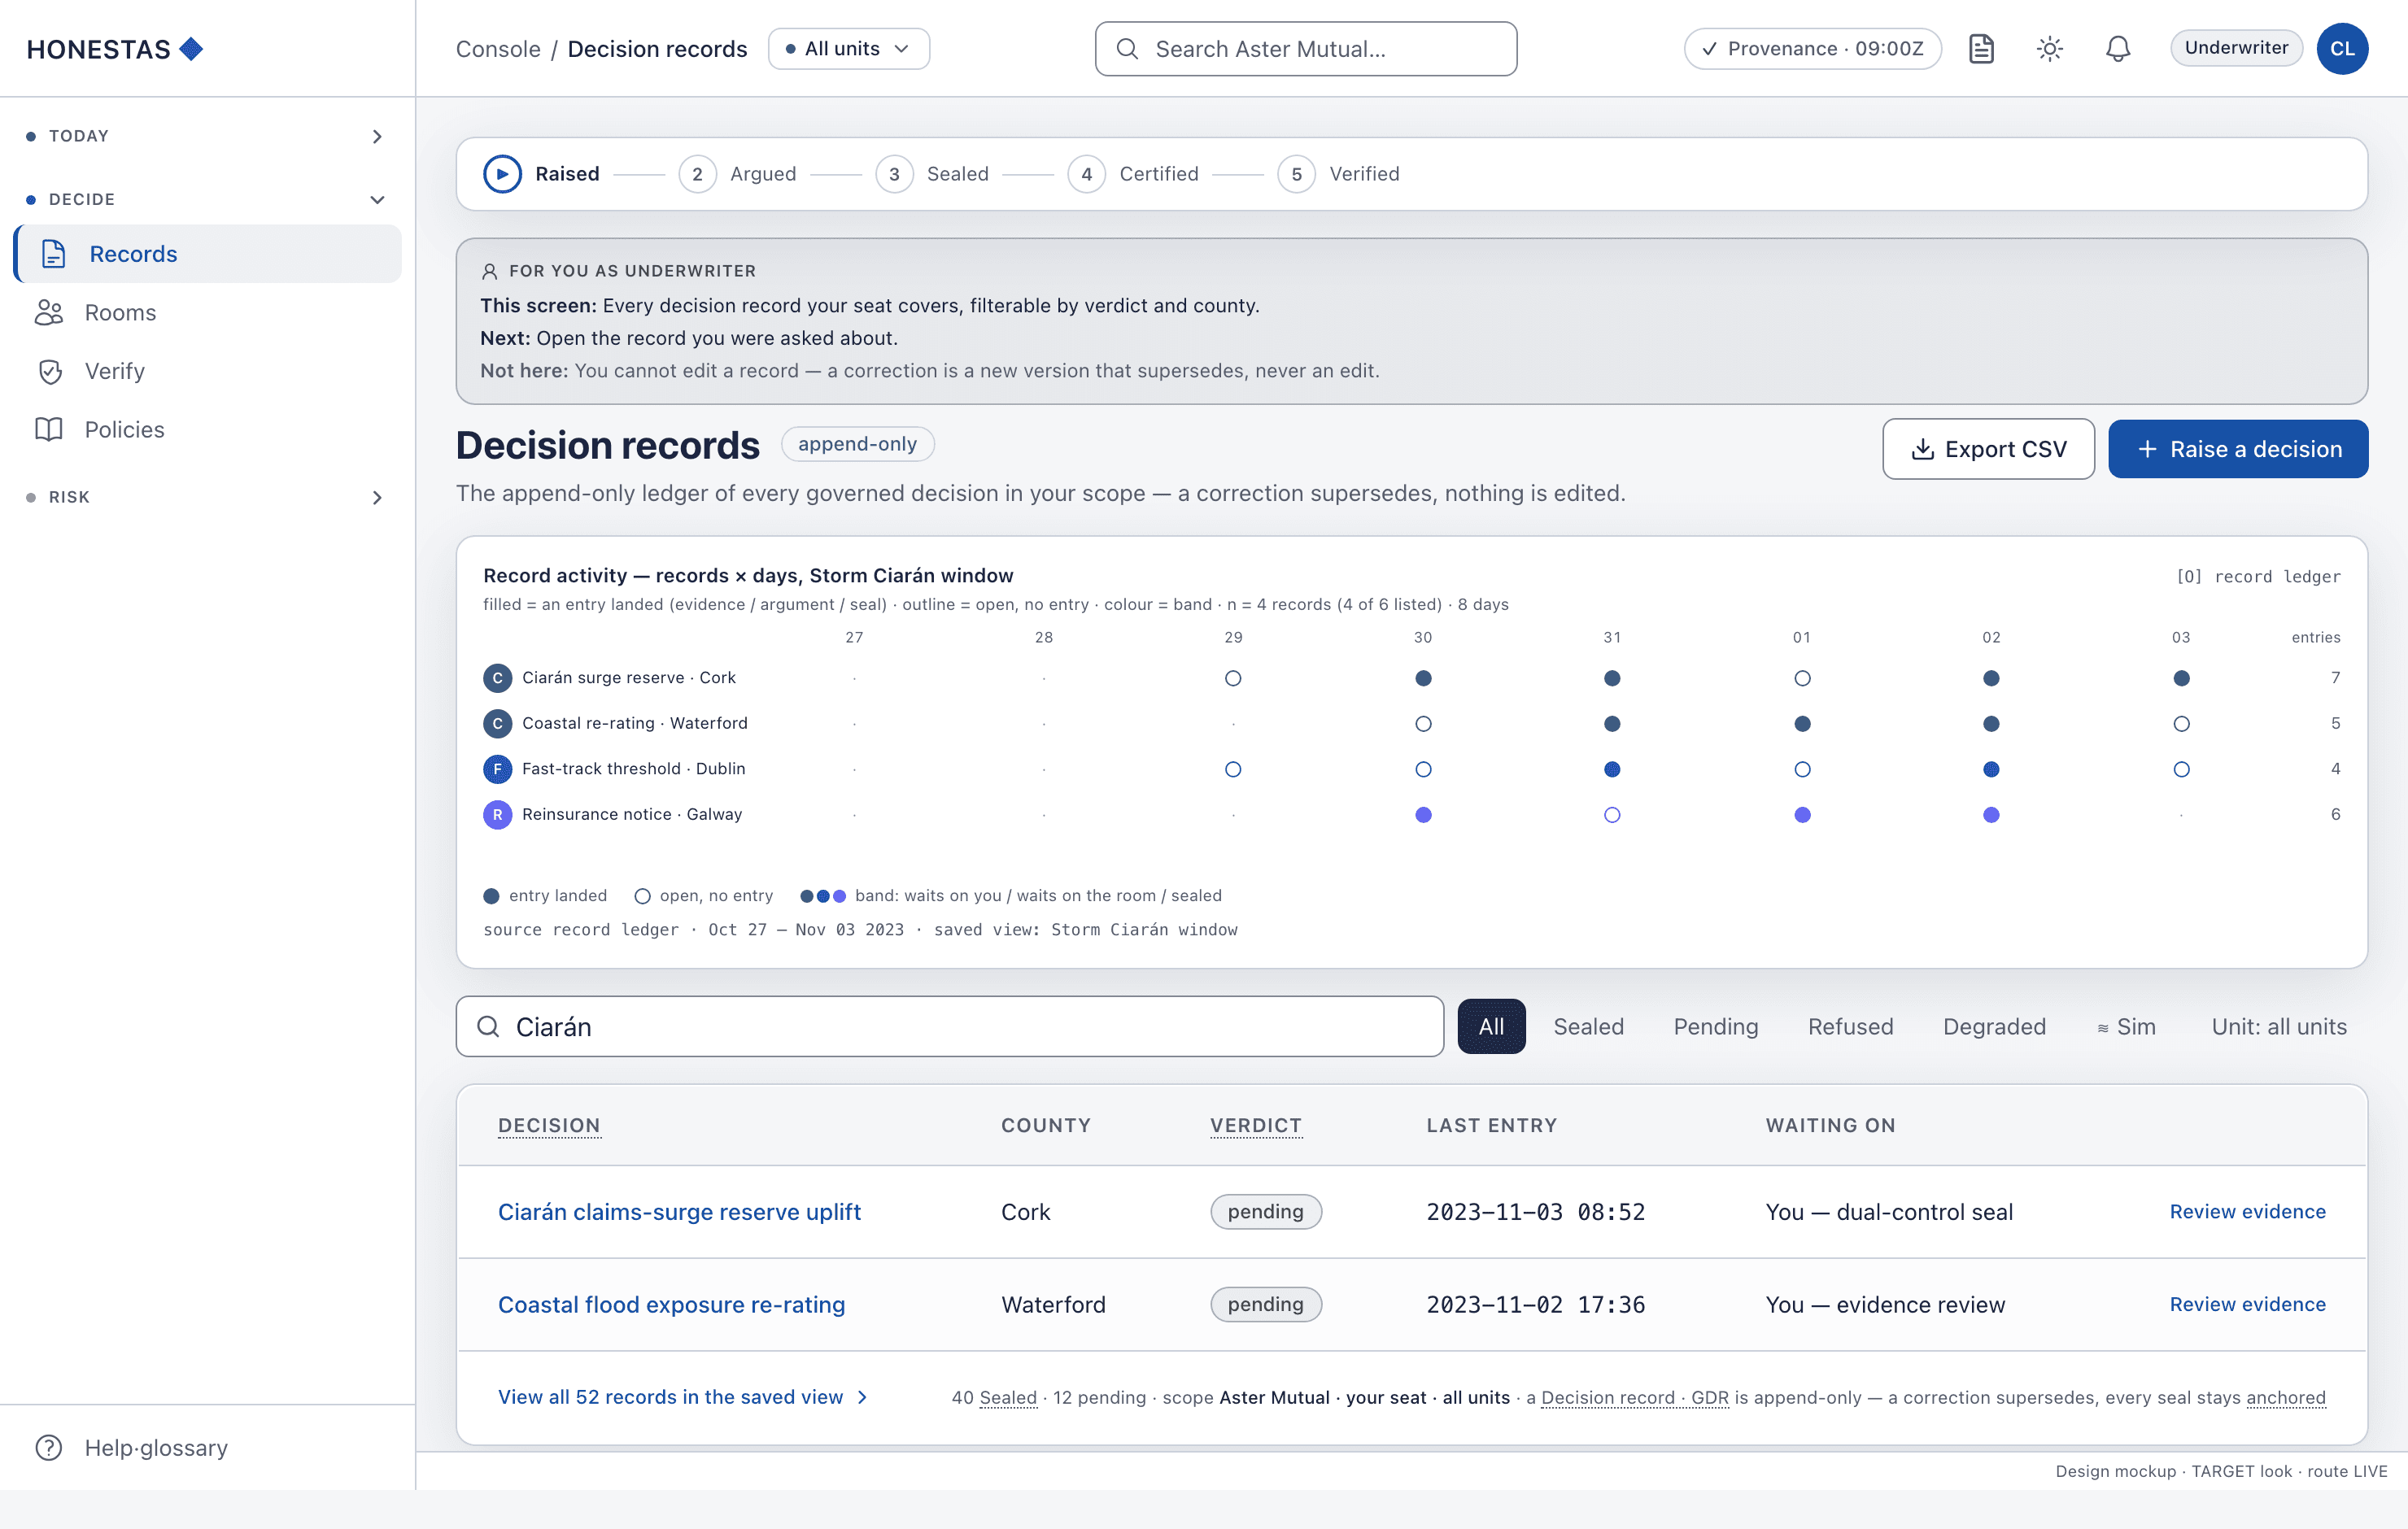Click the C avatar for Ciarán surge reserve
Screen dimensions: 2408x1529
coord(497,678)
